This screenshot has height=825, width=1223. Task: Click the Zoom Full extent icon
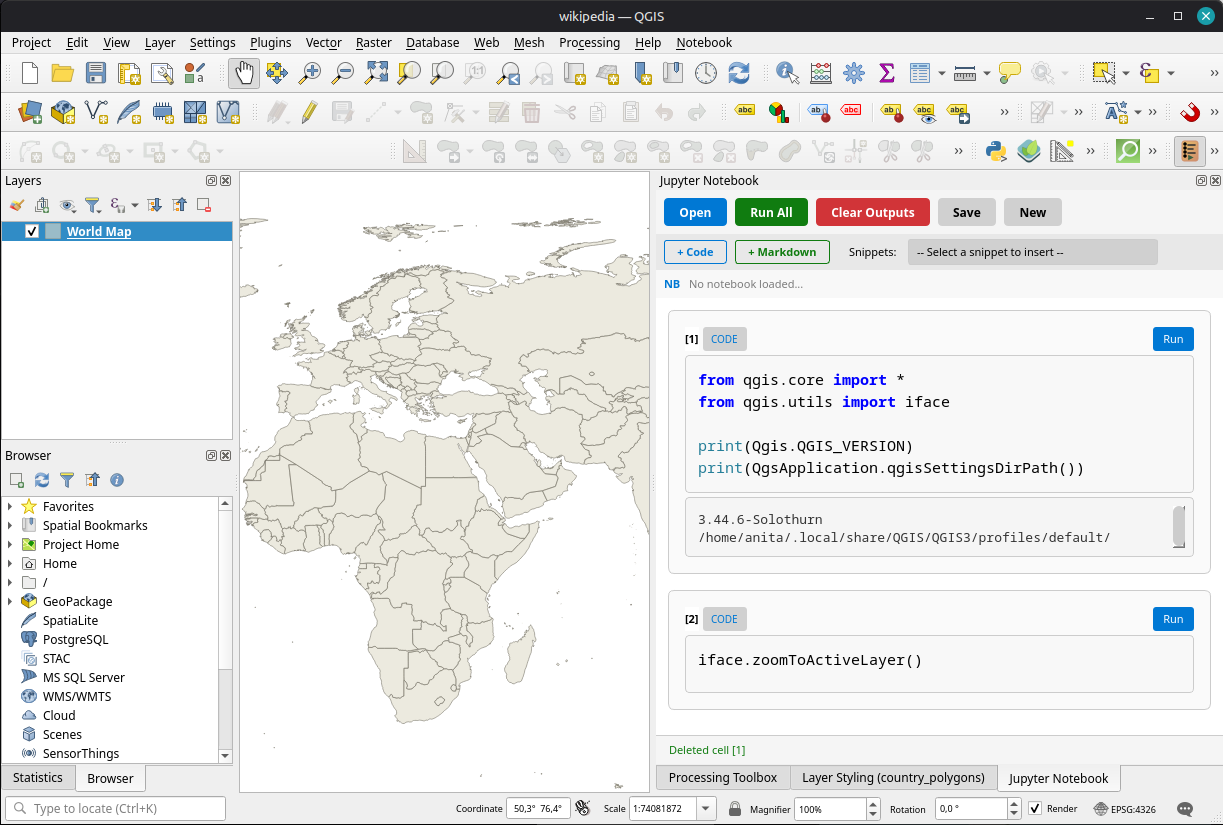click(376, 73)
